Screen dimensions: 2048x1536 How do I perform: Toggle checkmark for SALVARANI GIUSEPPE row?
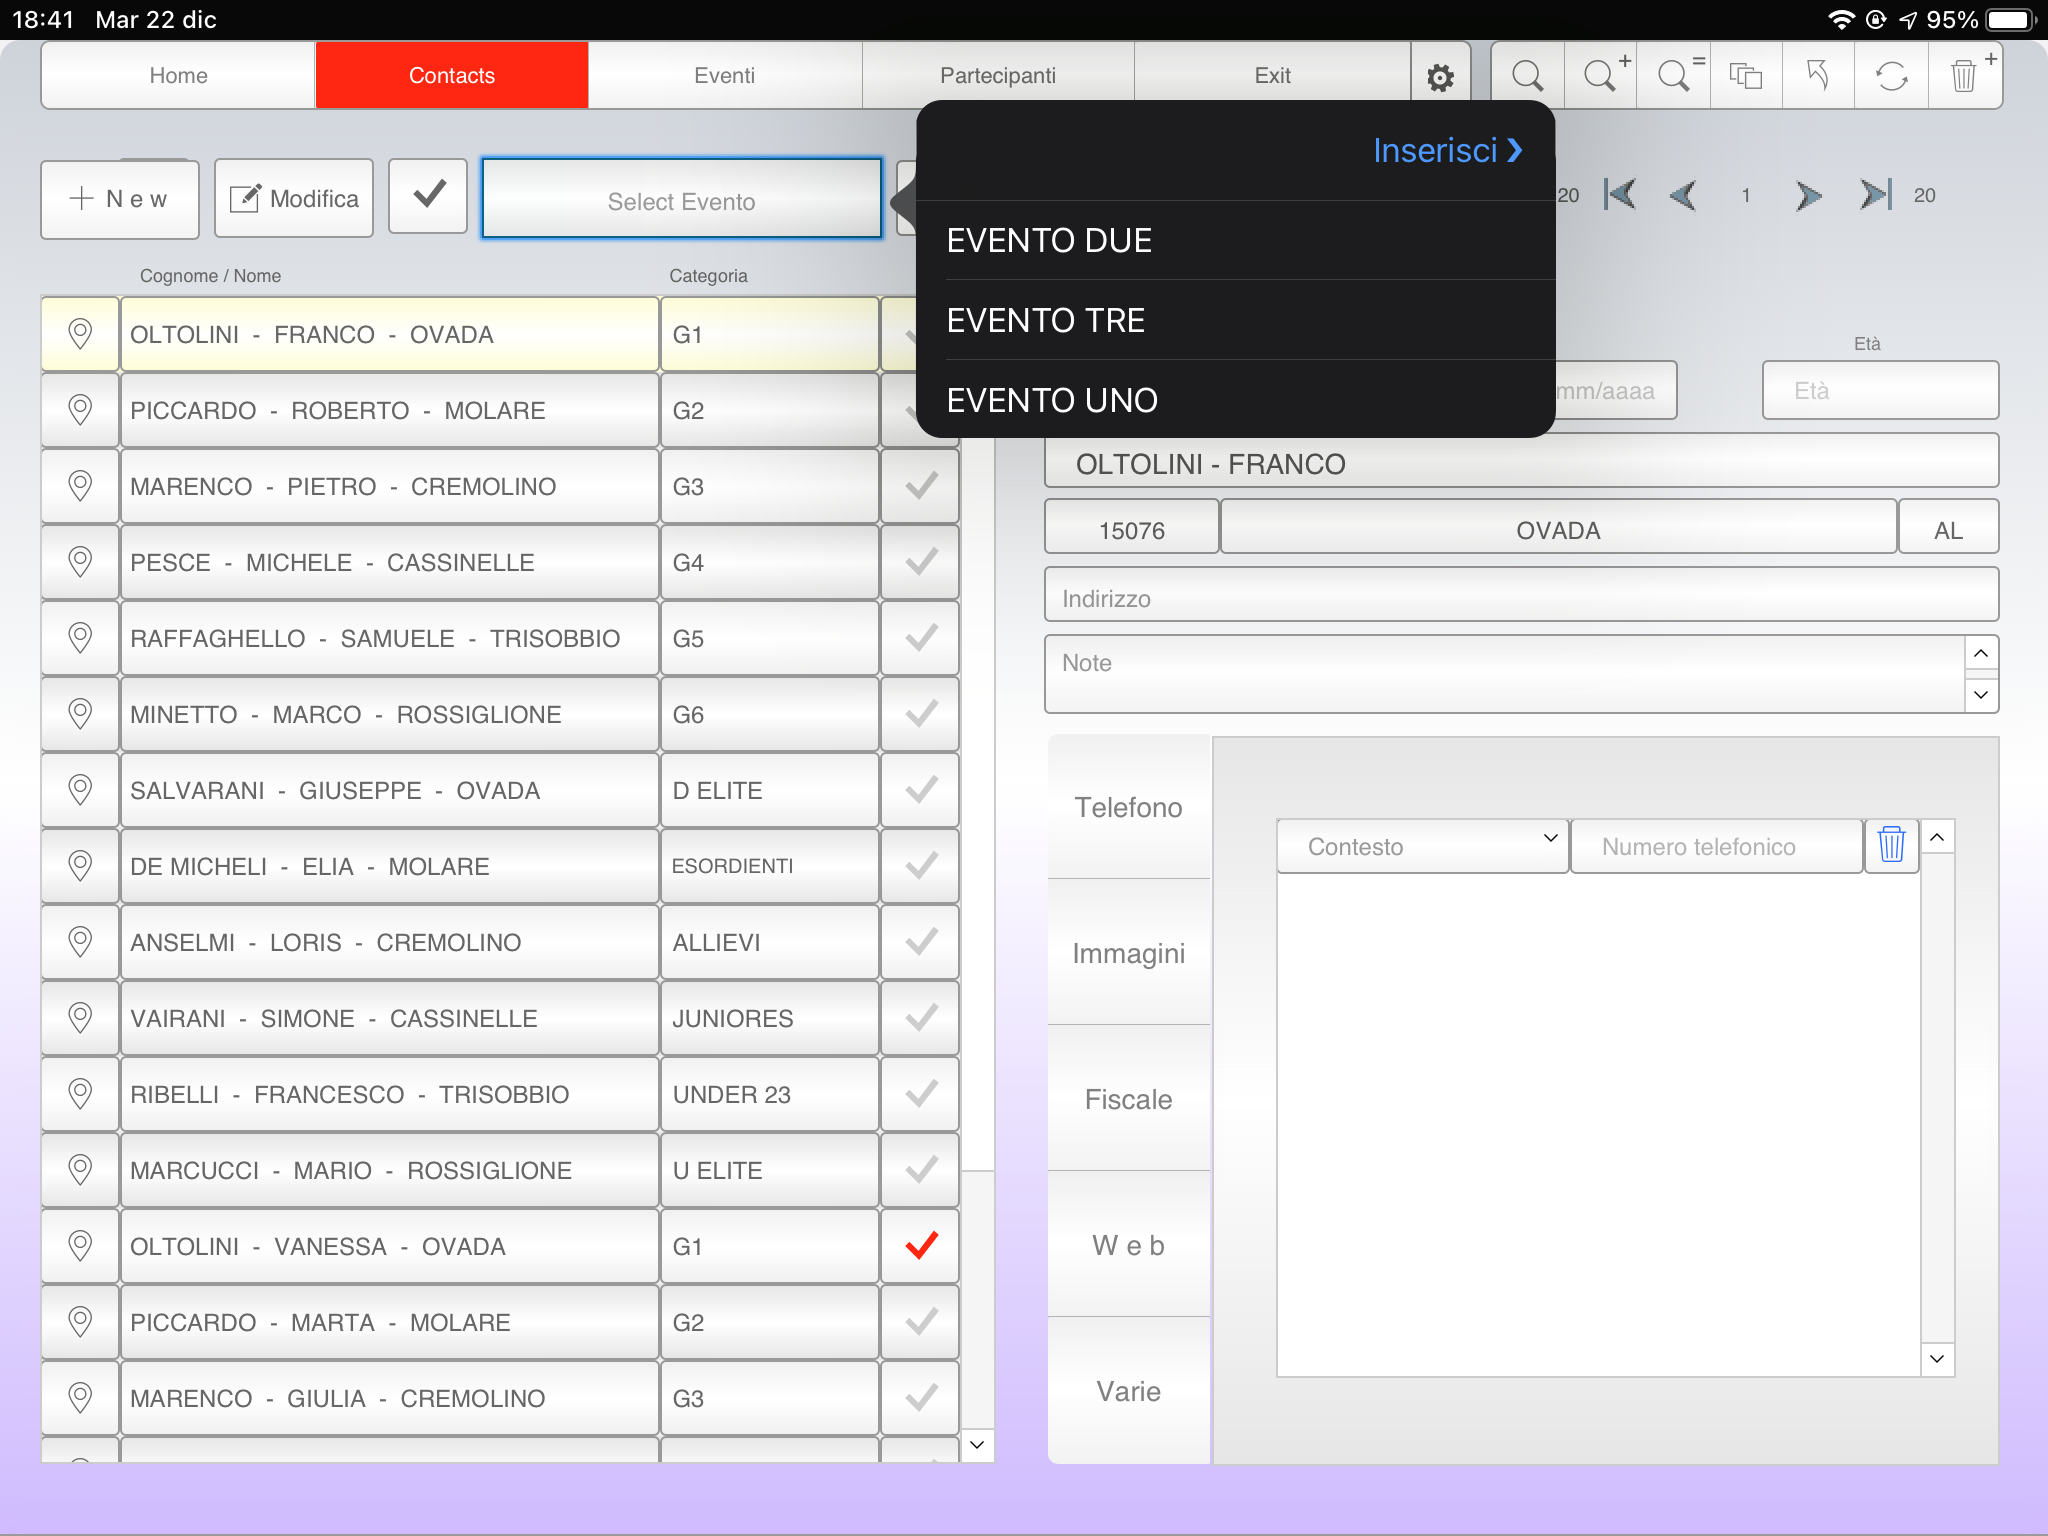[920, 790]
